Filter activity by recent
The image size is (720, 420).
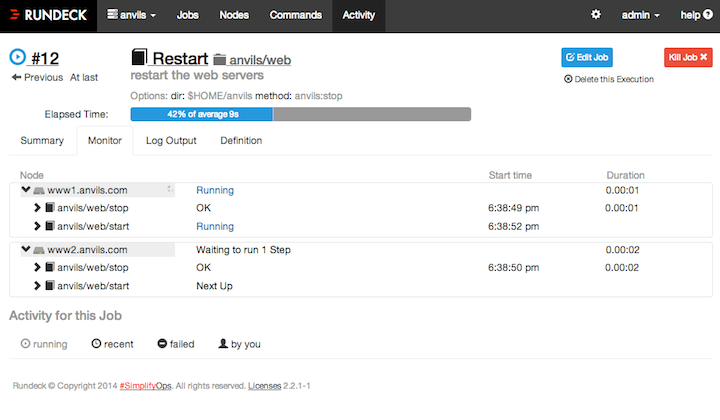point(112,344)
